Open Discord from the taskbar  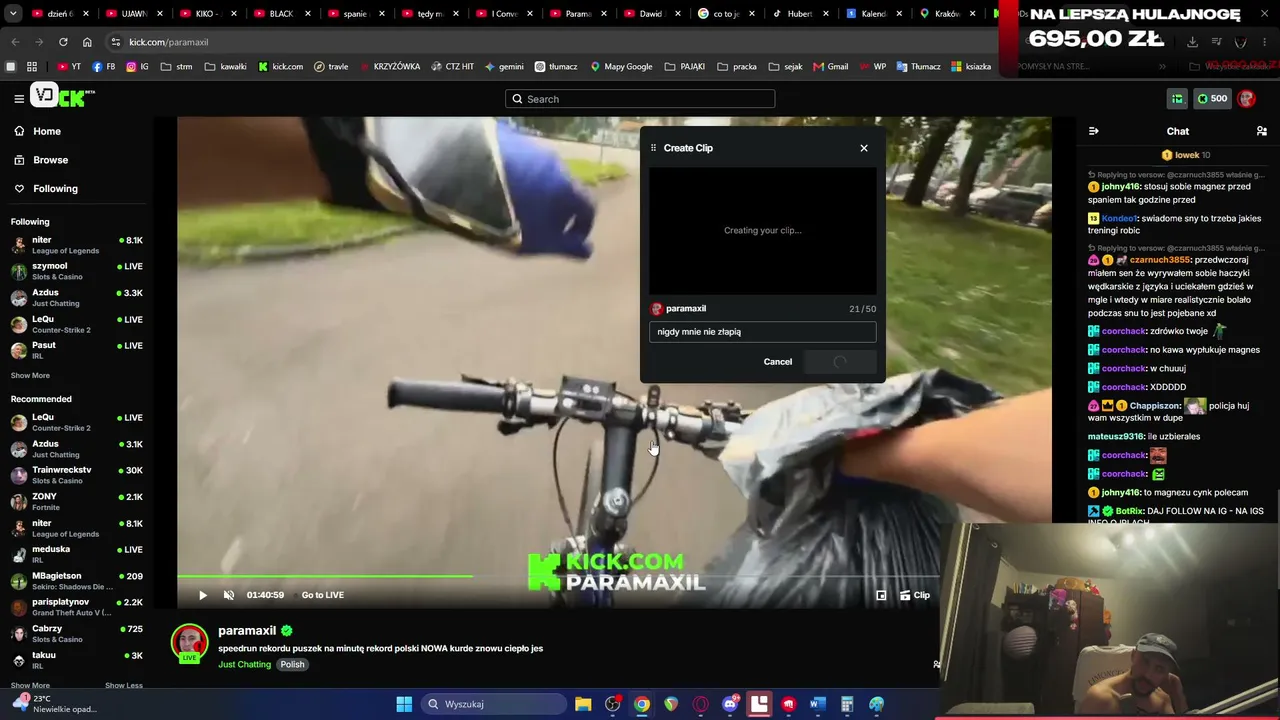coord(730,704)
